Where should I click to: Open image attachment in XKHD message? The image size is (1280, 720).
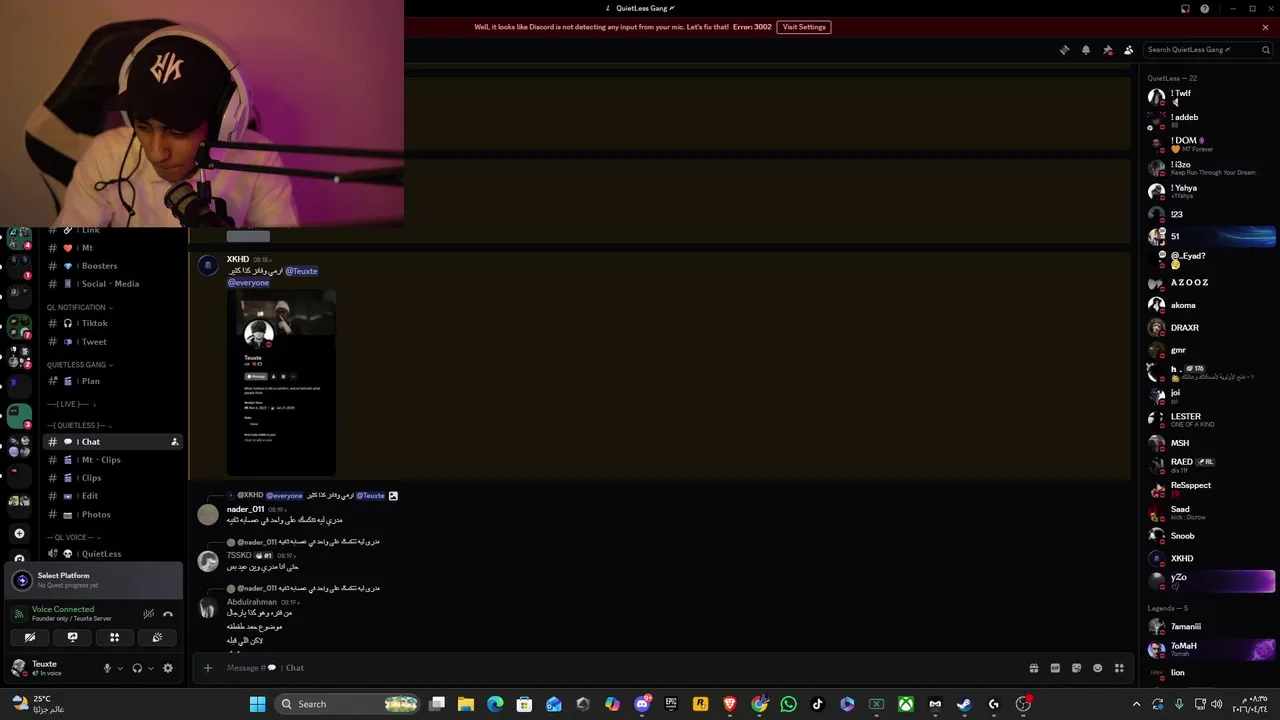pos(281,383)
